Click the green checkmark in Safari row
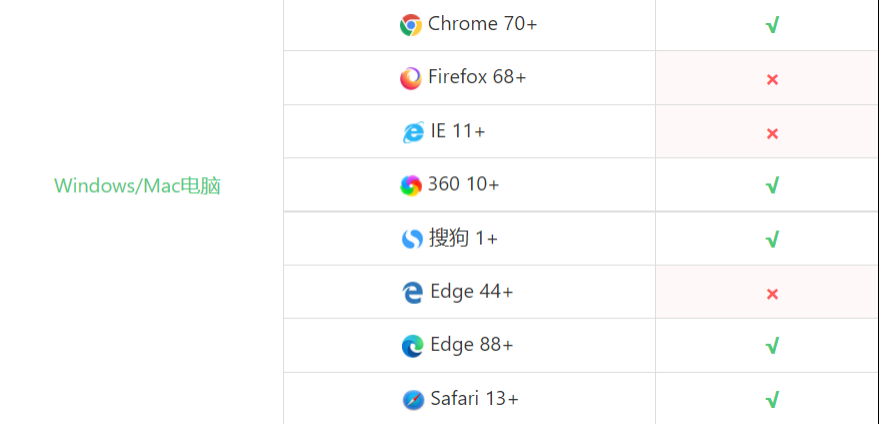The height and width of the screenshot is (424, 879). [x=772, y=400]
